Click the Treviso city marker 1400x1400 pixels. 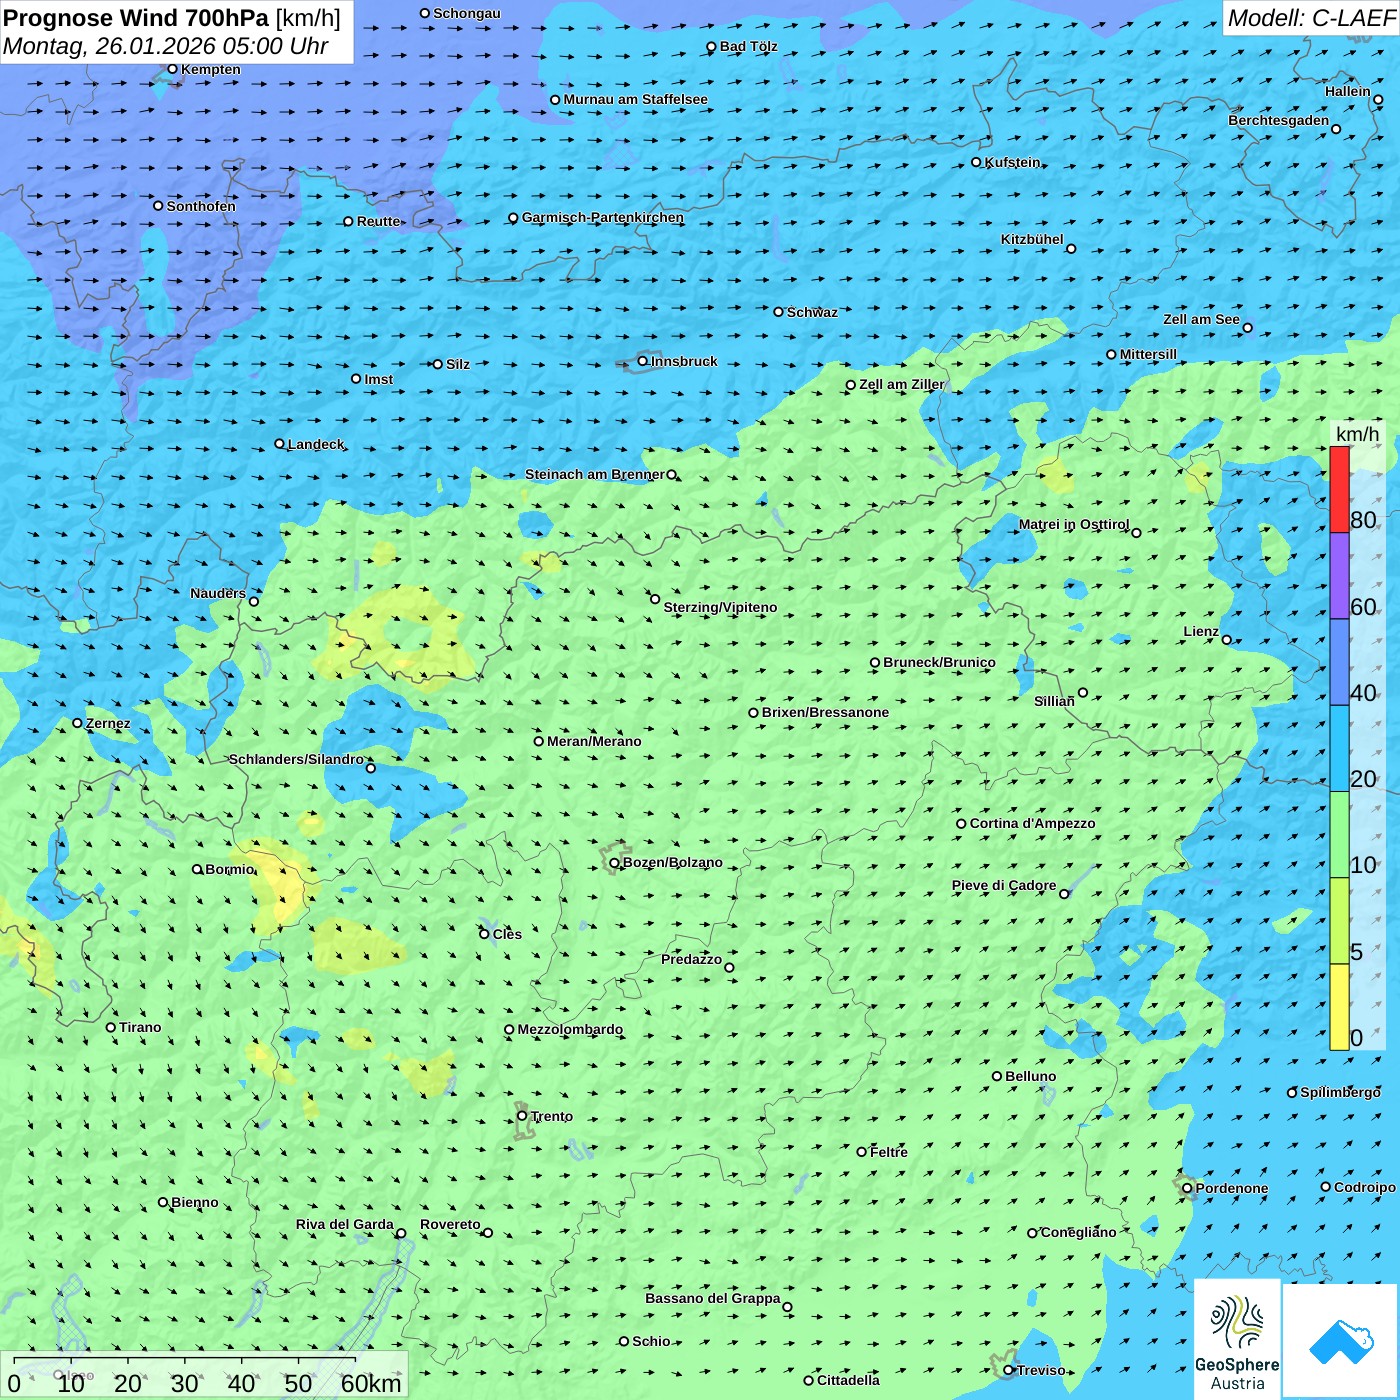pyautogui.click(x=1008, y=1370)
